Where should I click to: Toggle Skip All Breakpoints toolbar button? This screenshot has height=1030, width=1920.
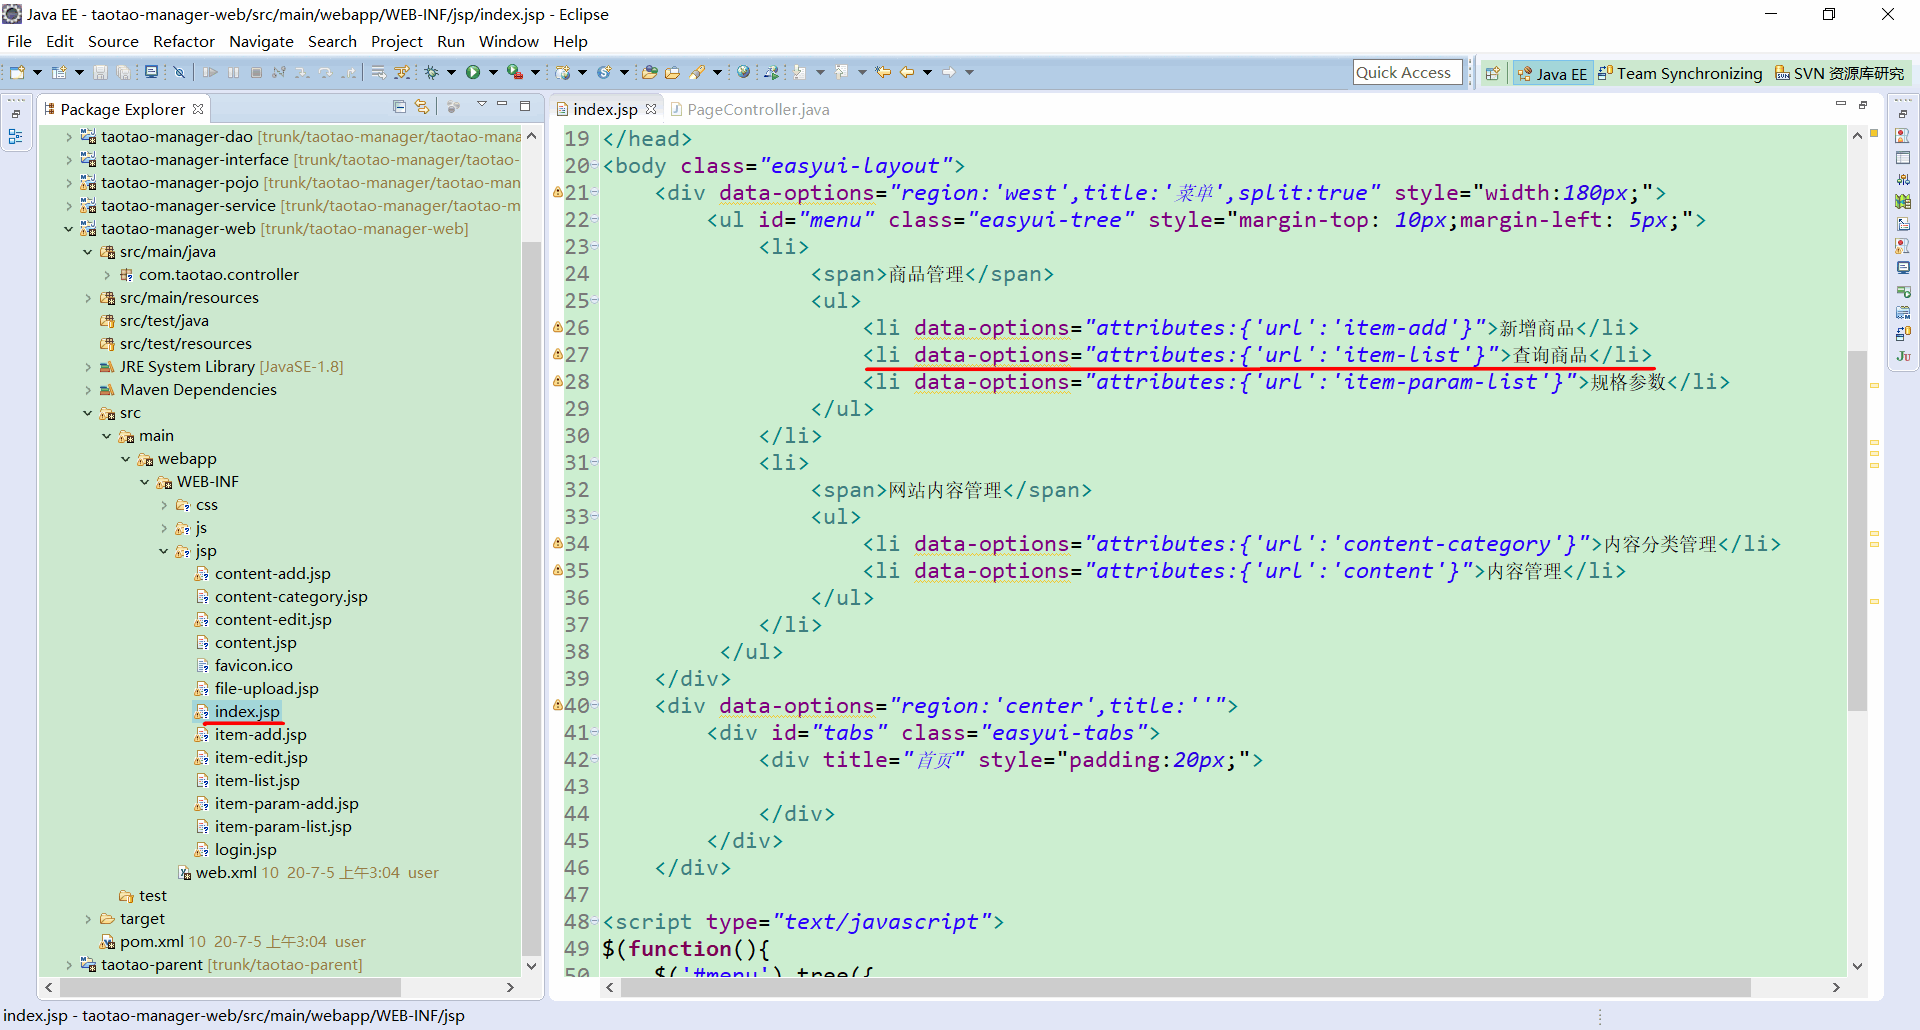[179, 72]
